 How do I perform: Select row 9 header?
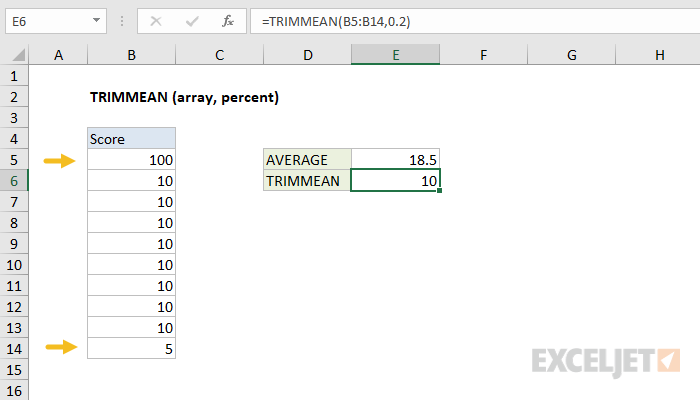tap(14, 244)
